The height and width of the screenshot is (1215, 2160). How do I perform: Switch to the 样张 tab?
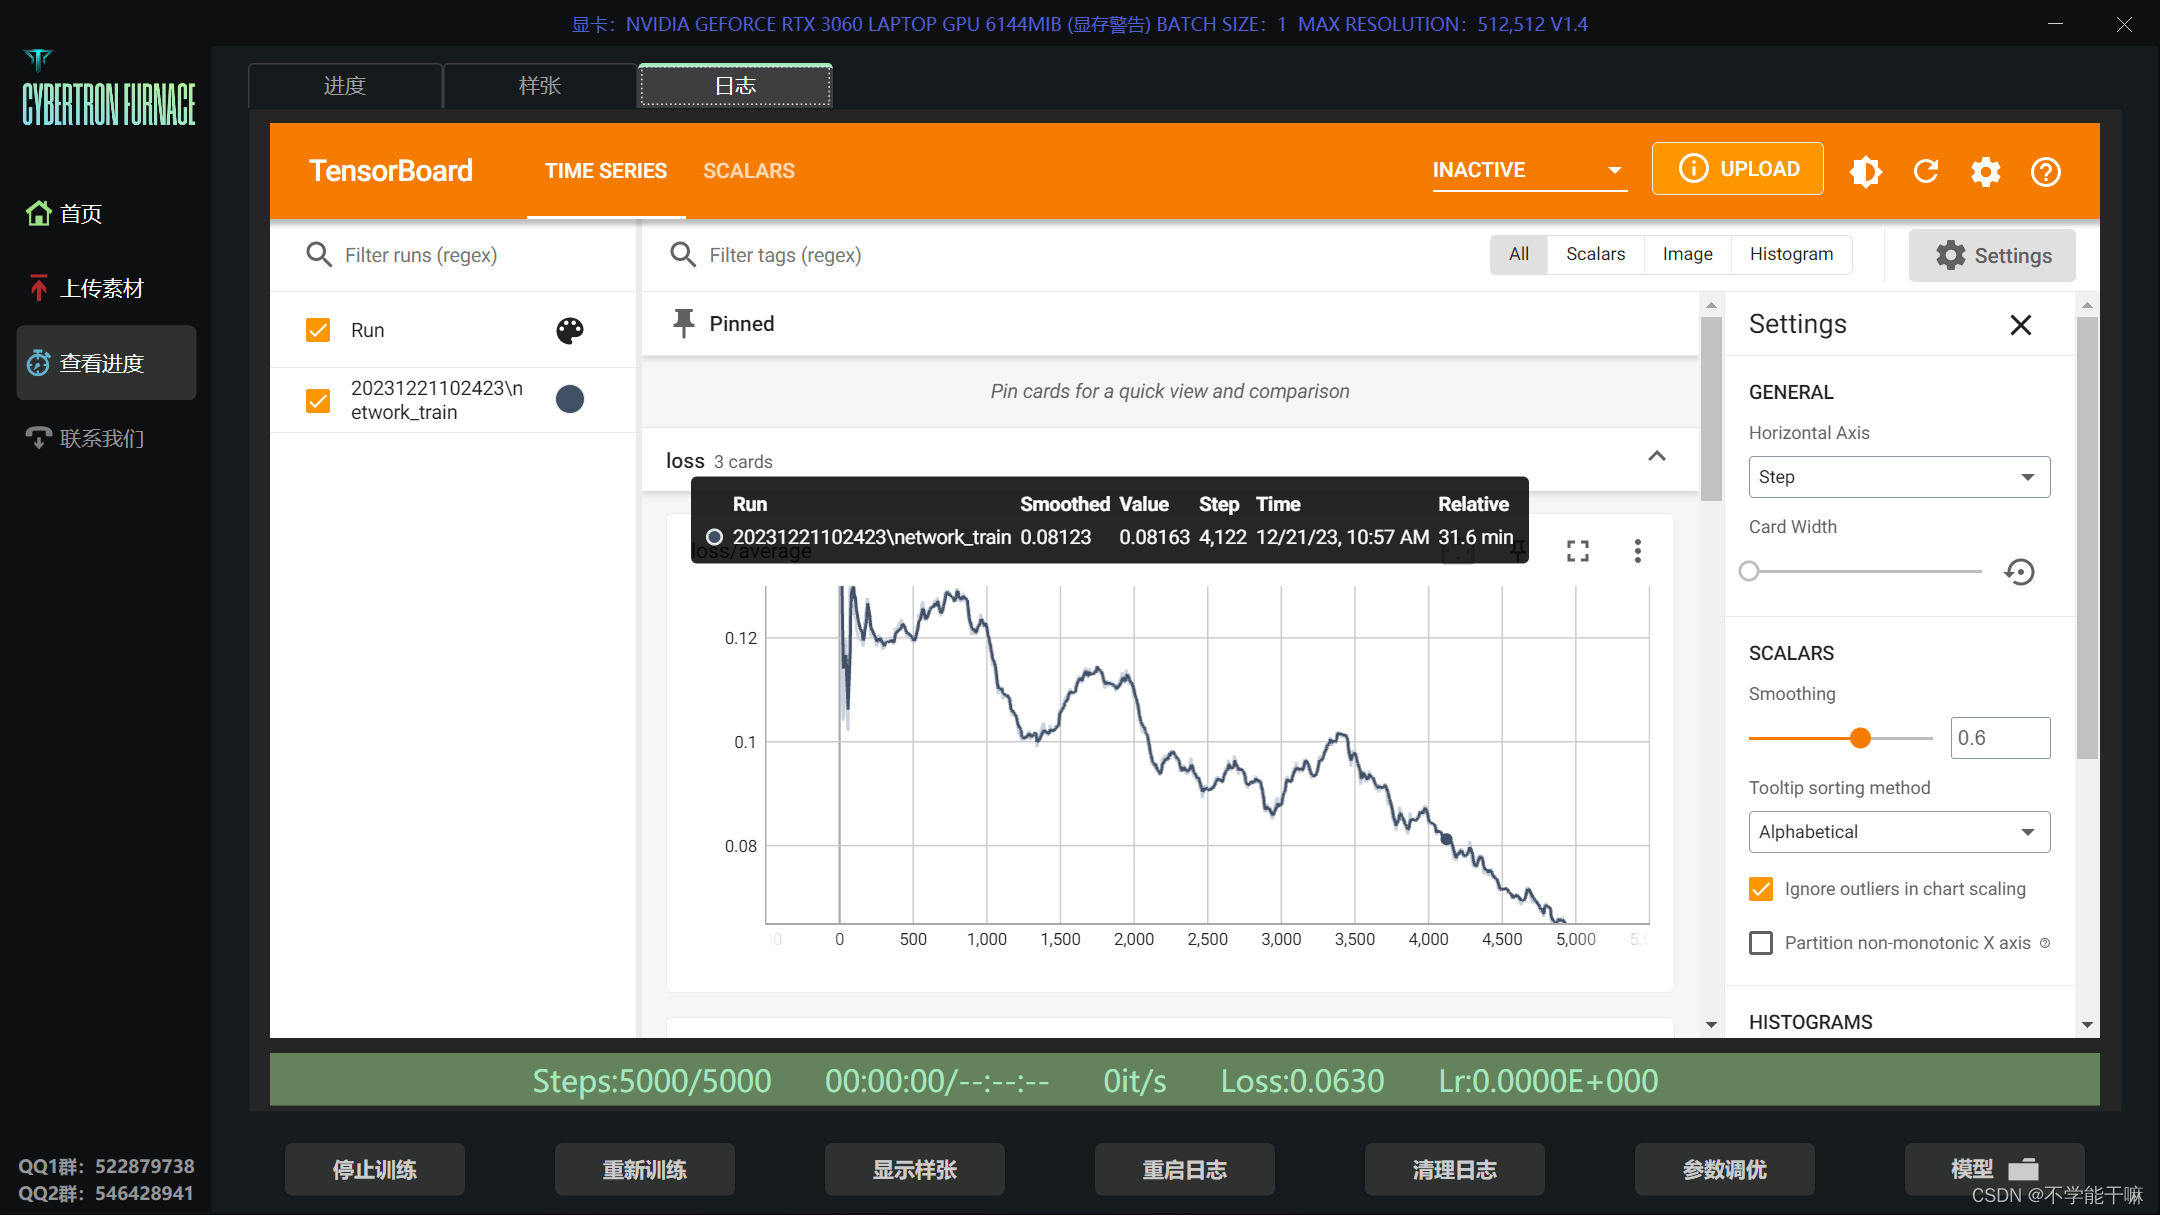(540, 86)
